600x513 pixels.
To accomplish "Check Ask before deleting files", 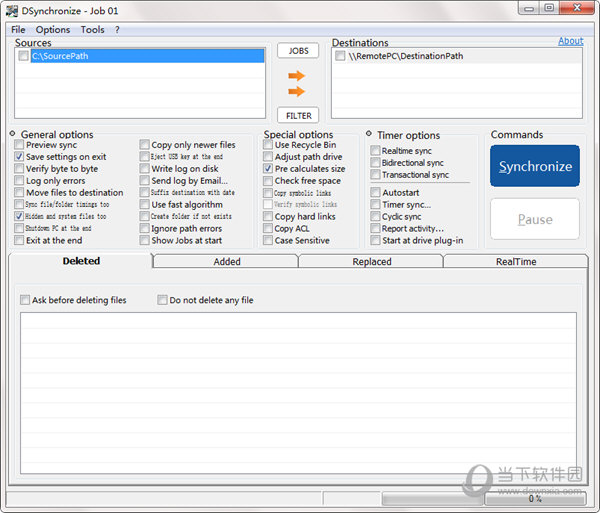I will click(25, 300).
